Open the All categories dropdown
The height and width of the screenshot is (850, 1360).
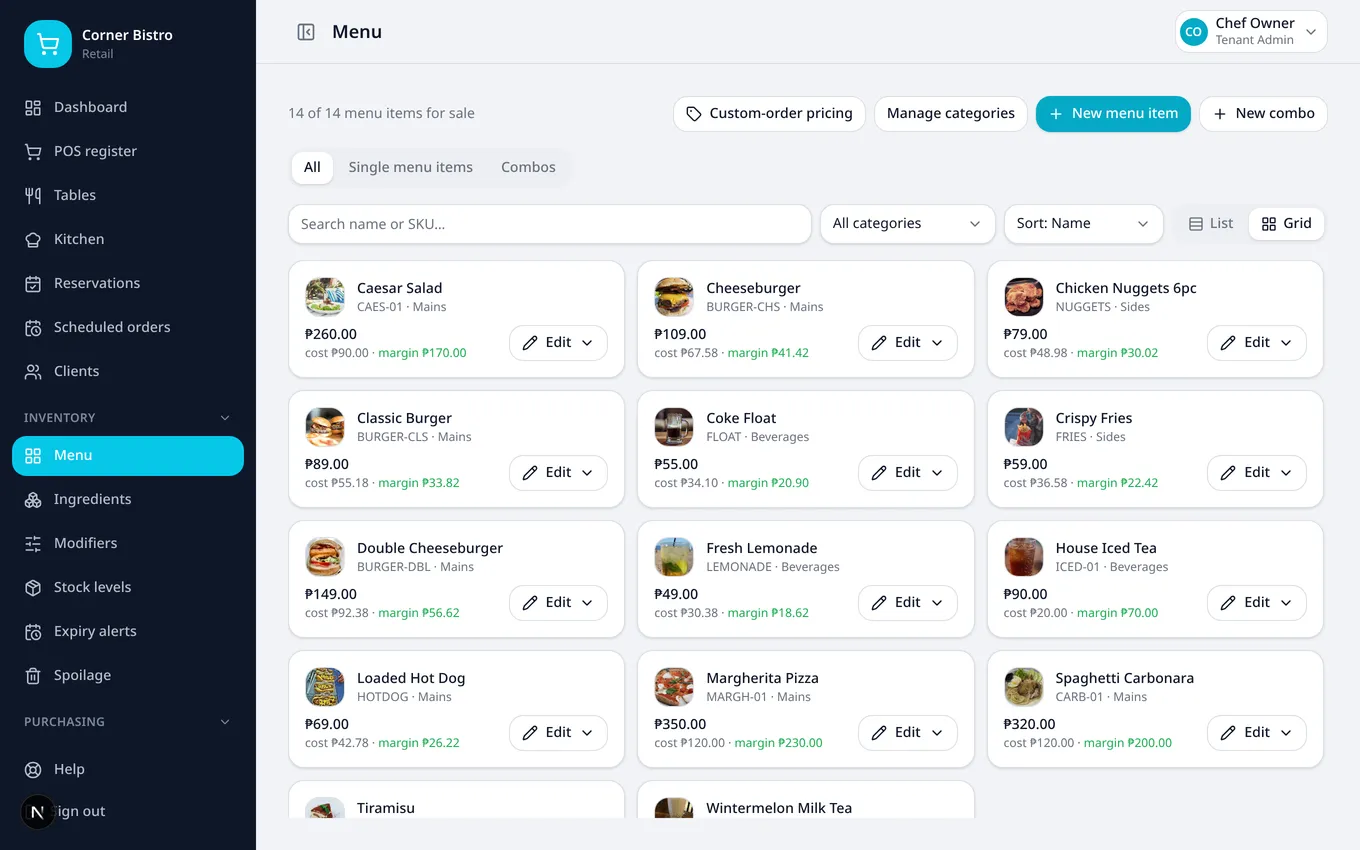(907, 224)
